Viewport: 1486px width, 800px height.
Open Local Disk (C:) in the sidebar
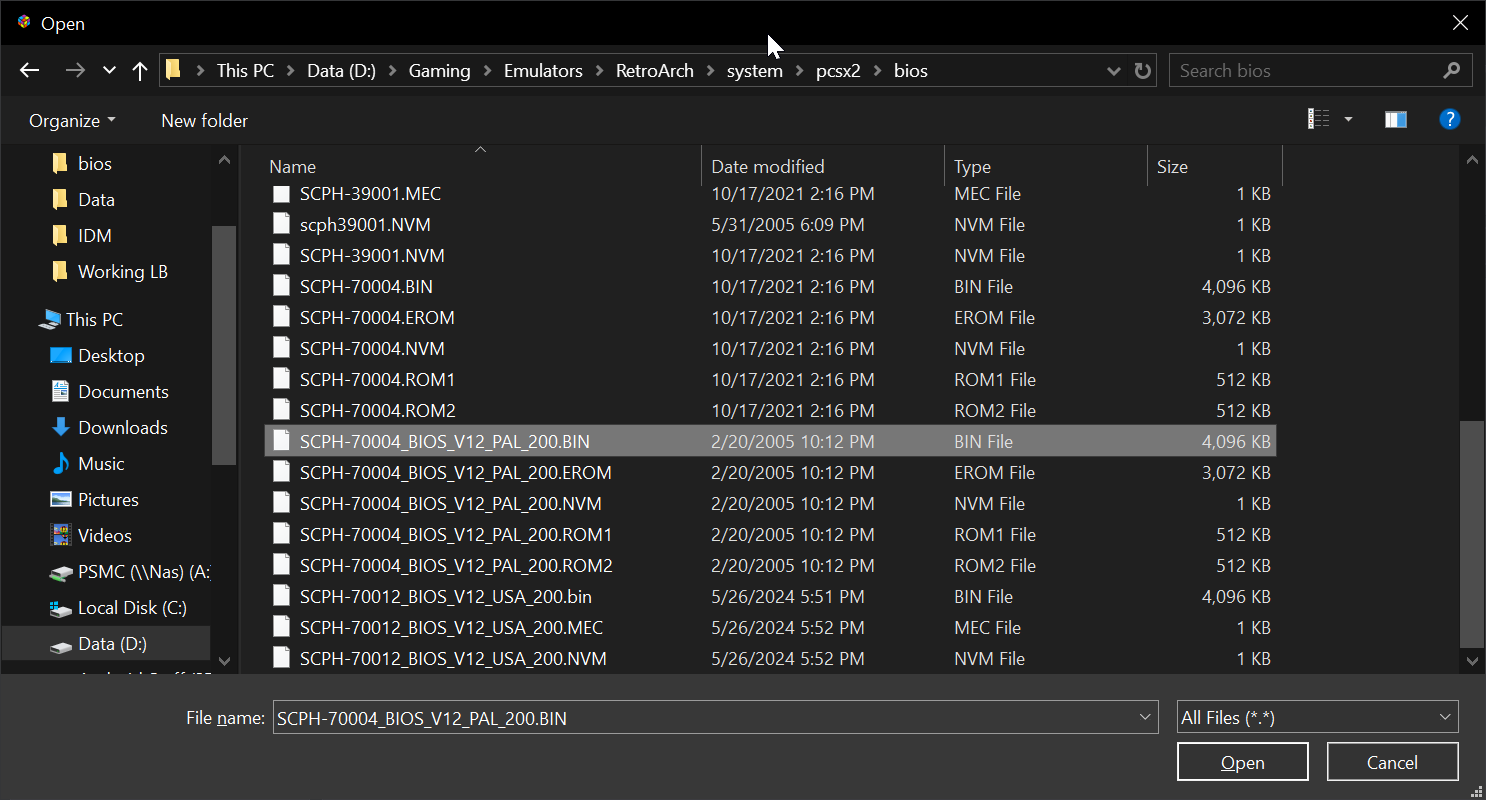click(132, 607)
